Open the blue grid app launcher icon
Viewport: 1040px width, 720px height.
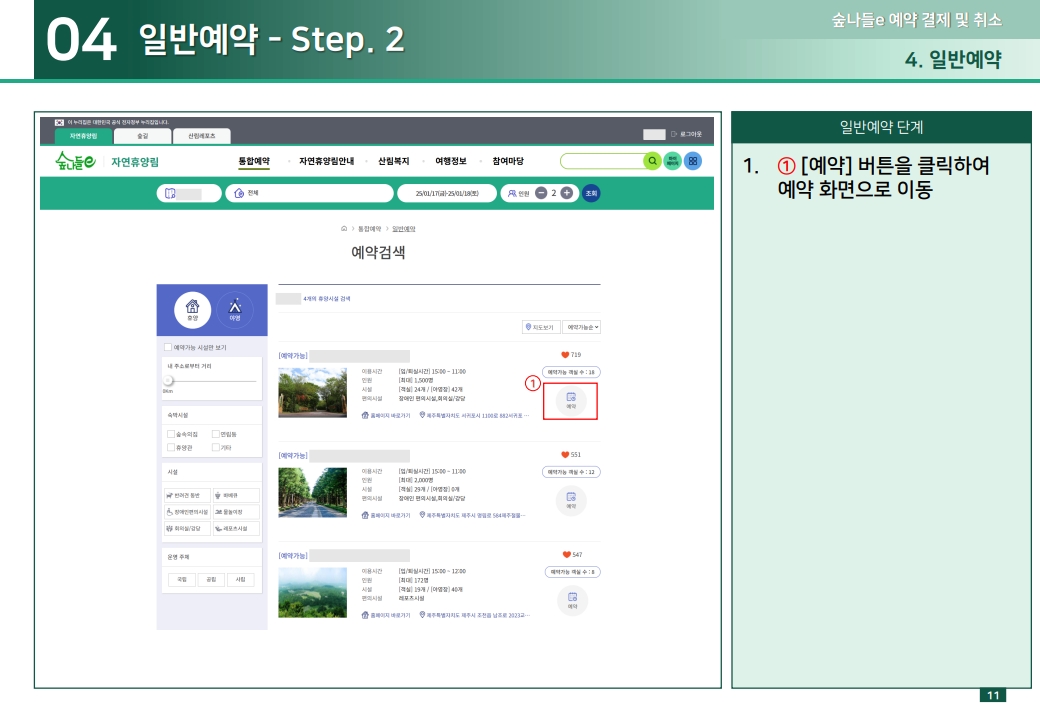[691, 161]
